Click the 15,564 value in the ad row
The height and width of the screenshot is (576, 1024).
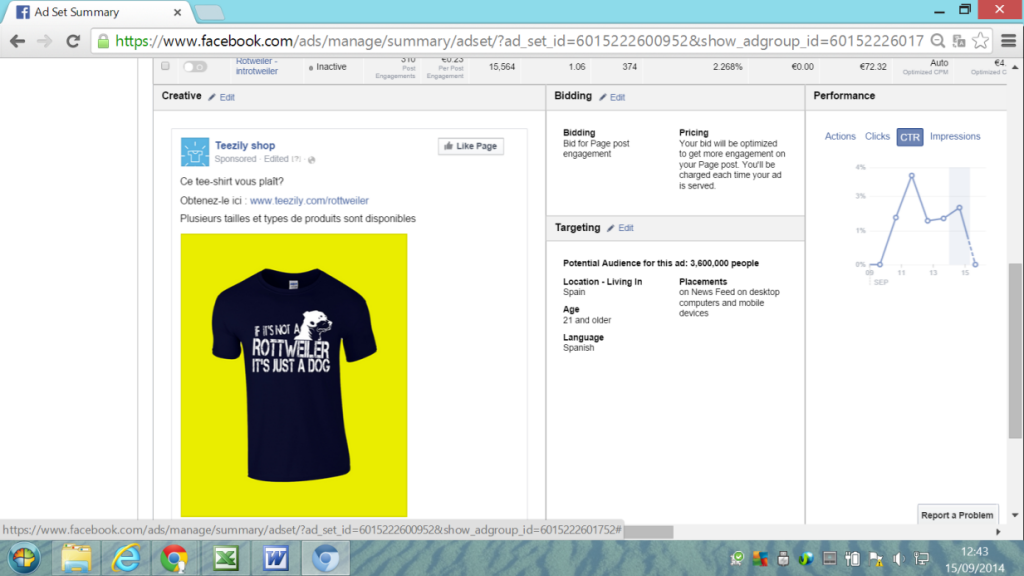point(502,67)
